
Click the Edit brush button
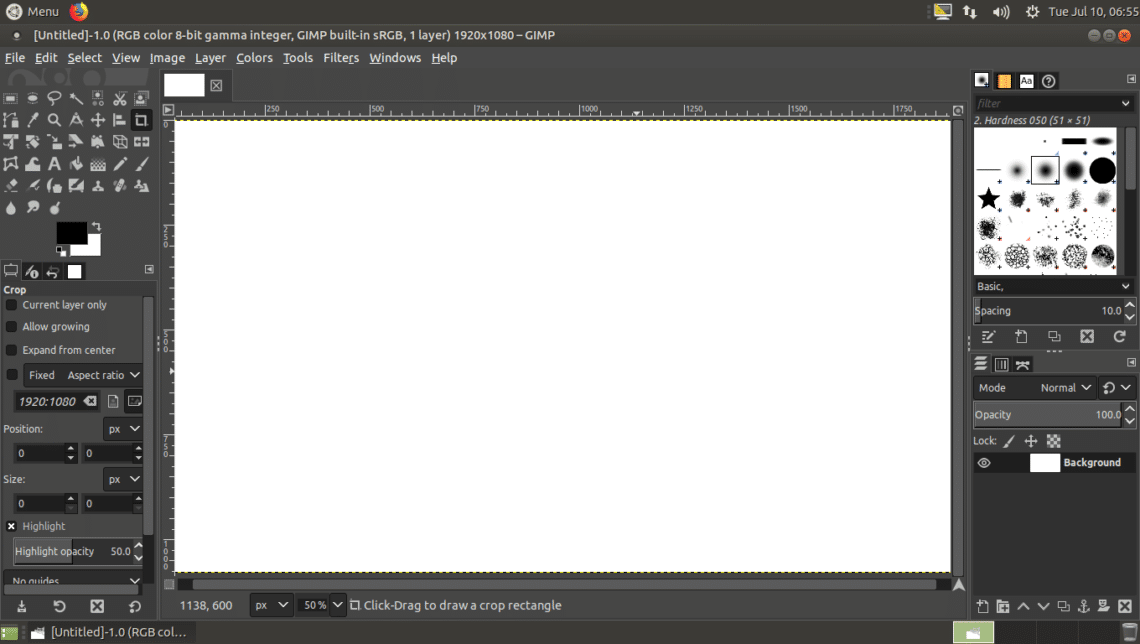pos(987,337)
